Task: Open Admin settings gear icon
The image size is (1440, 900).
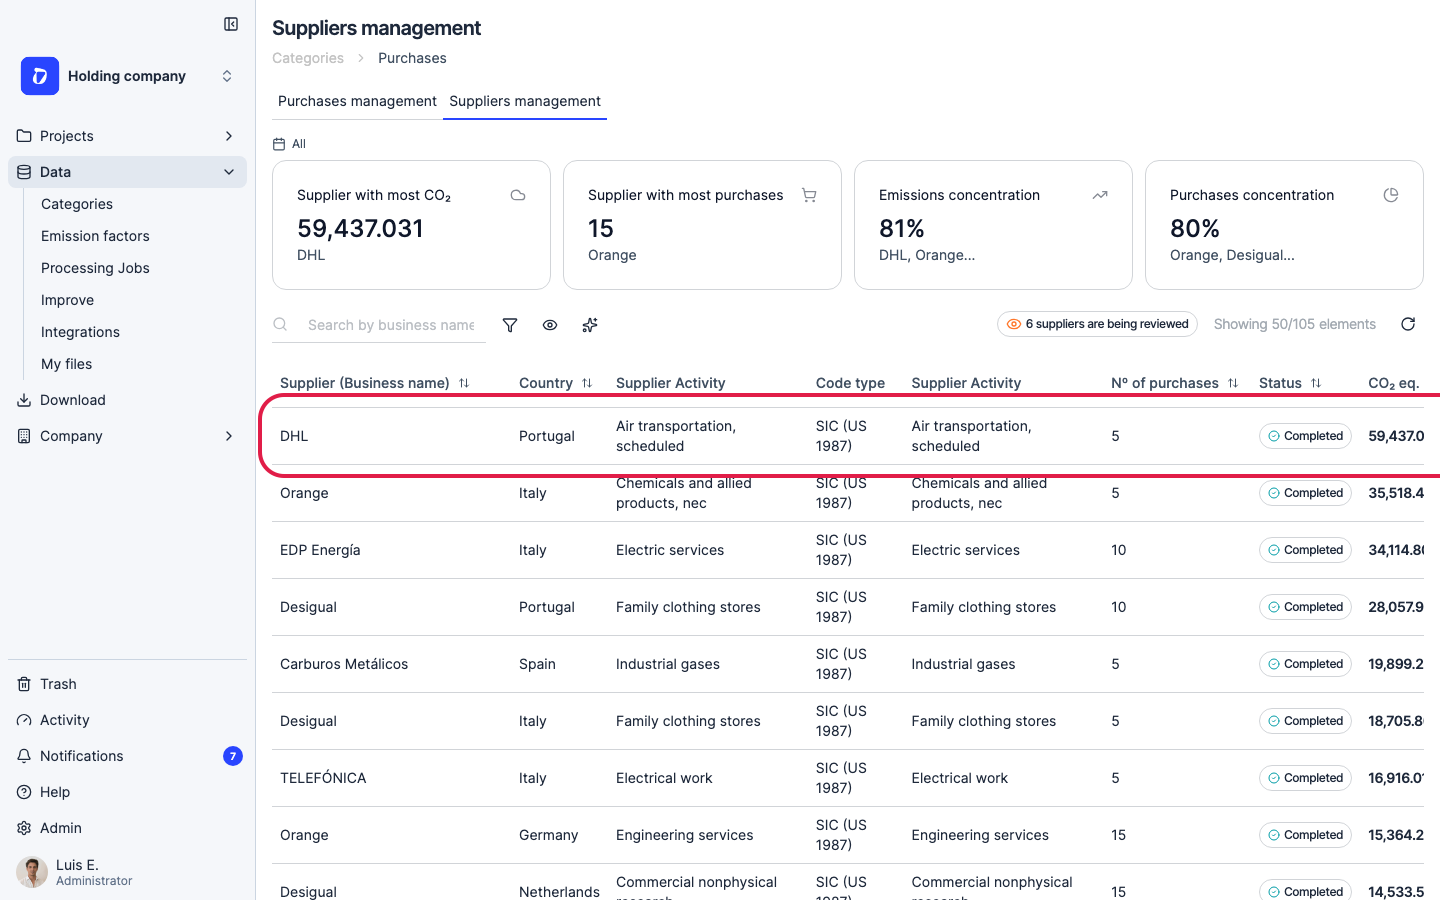Action: point(24,828)
